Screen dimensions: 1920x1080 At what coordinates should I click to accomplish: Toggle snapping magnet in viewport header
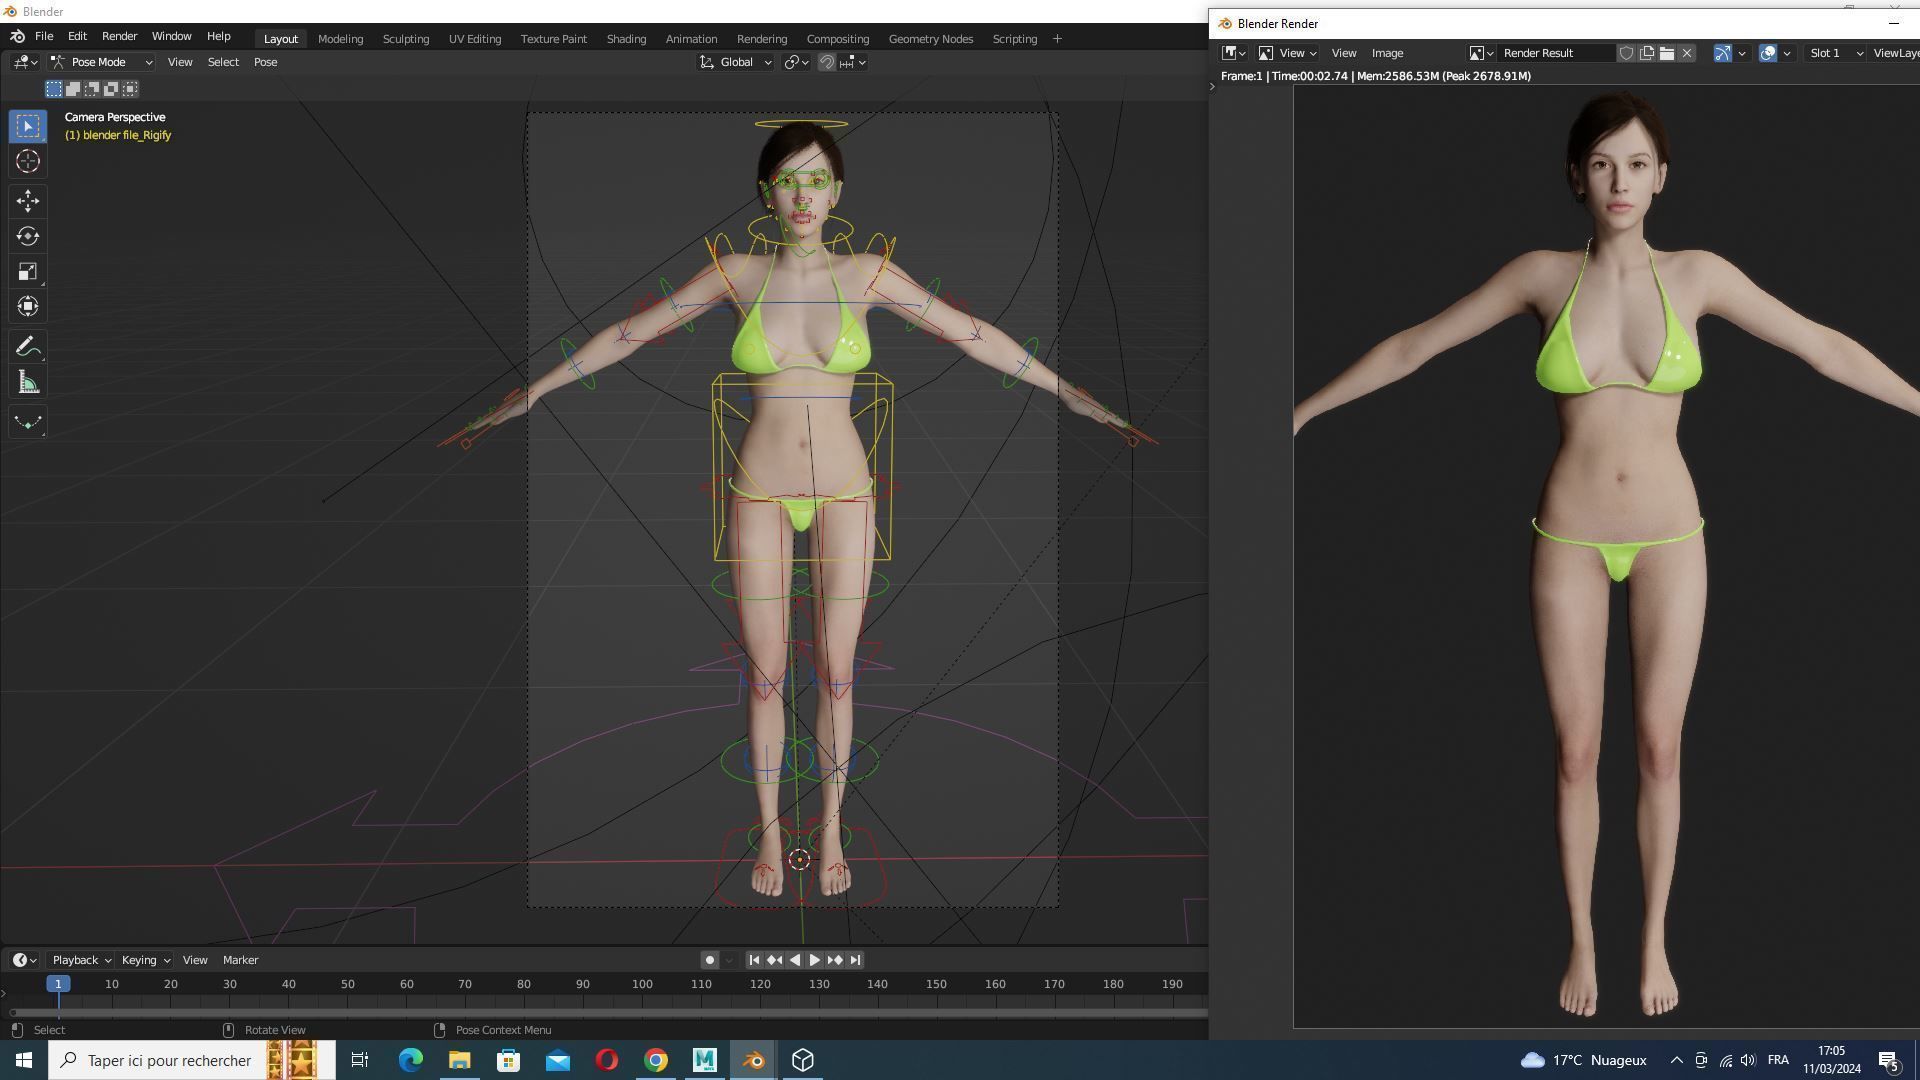click(x=827, y=62)
